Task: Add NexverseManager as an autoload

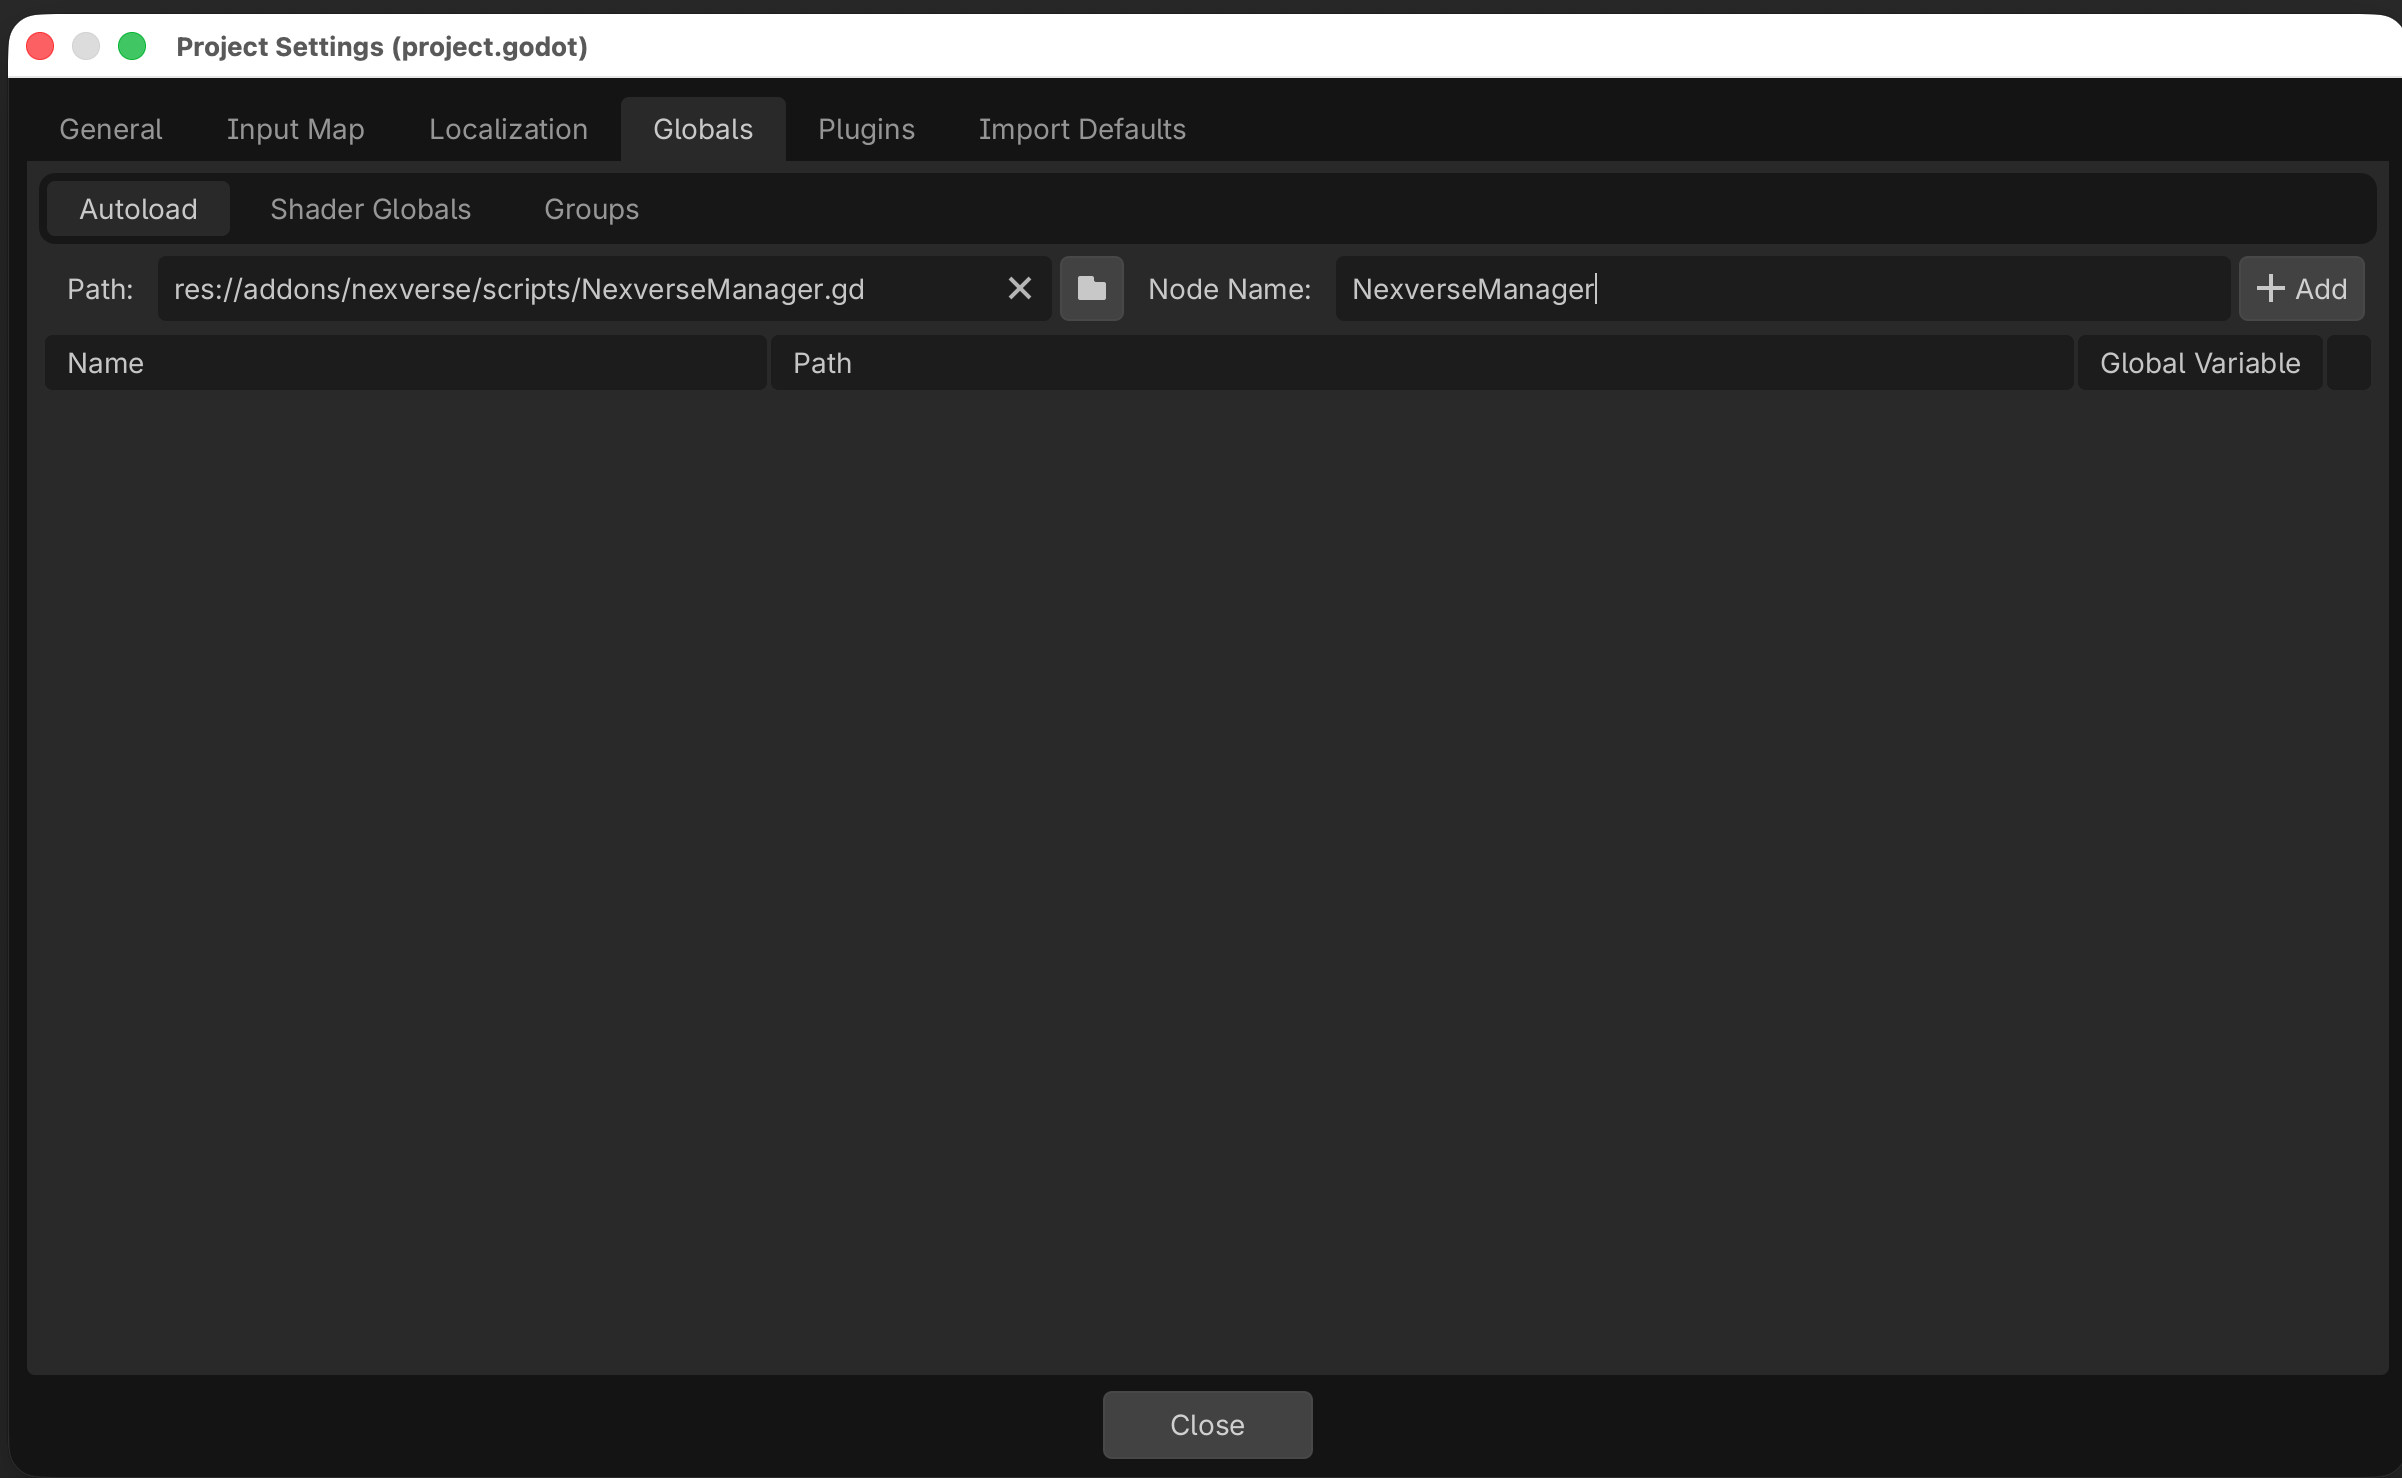Action: pyautogui.click(x=2300, y=288)
